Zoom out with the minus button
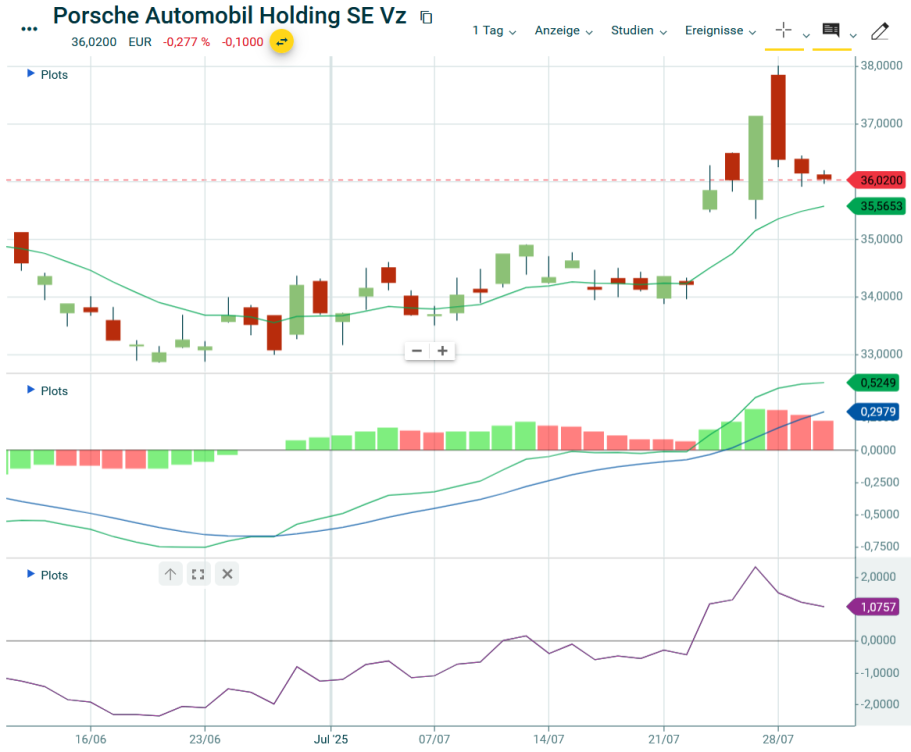 coord(417,350)
